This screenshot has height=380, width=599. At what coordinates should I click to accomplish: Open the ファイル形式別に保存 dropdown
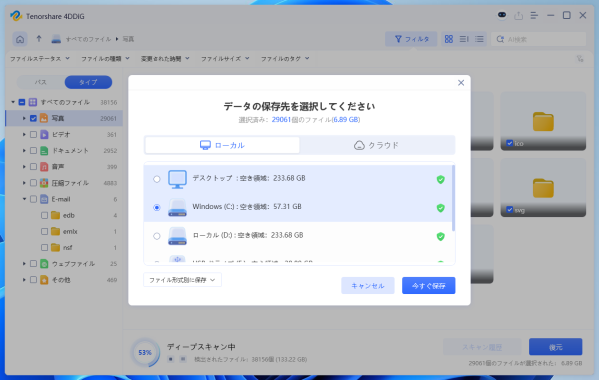coord(182,280)
